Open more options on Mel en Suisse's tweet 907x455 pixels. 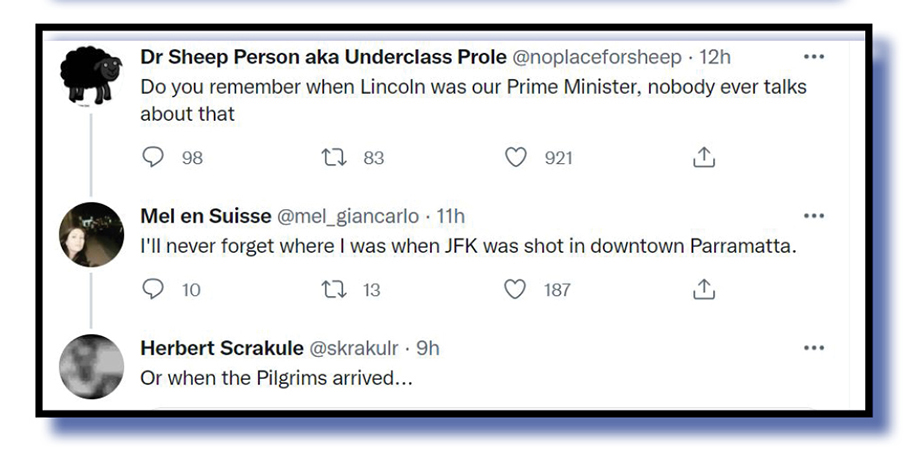tap(814, 216)
